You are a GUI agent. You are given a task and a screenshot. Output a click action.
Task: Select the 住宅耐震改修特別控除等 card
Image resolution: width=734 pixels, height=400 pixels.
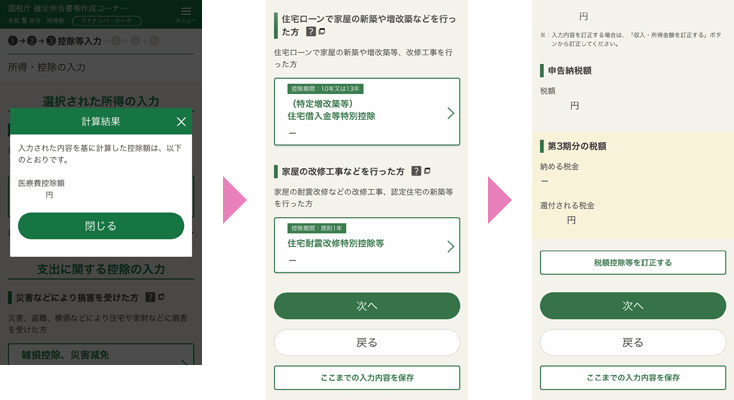[360, 245]
